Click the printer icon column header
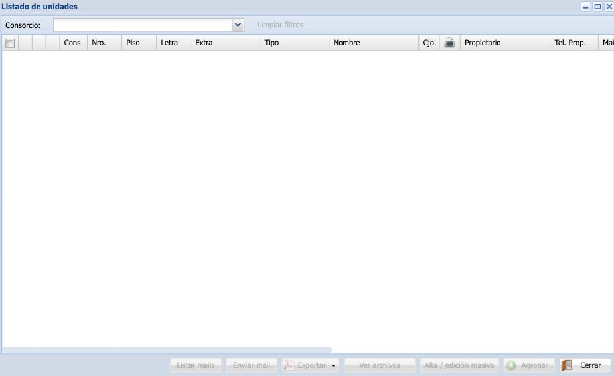This screenshot has width=614, height=376. tap(450, 43)
